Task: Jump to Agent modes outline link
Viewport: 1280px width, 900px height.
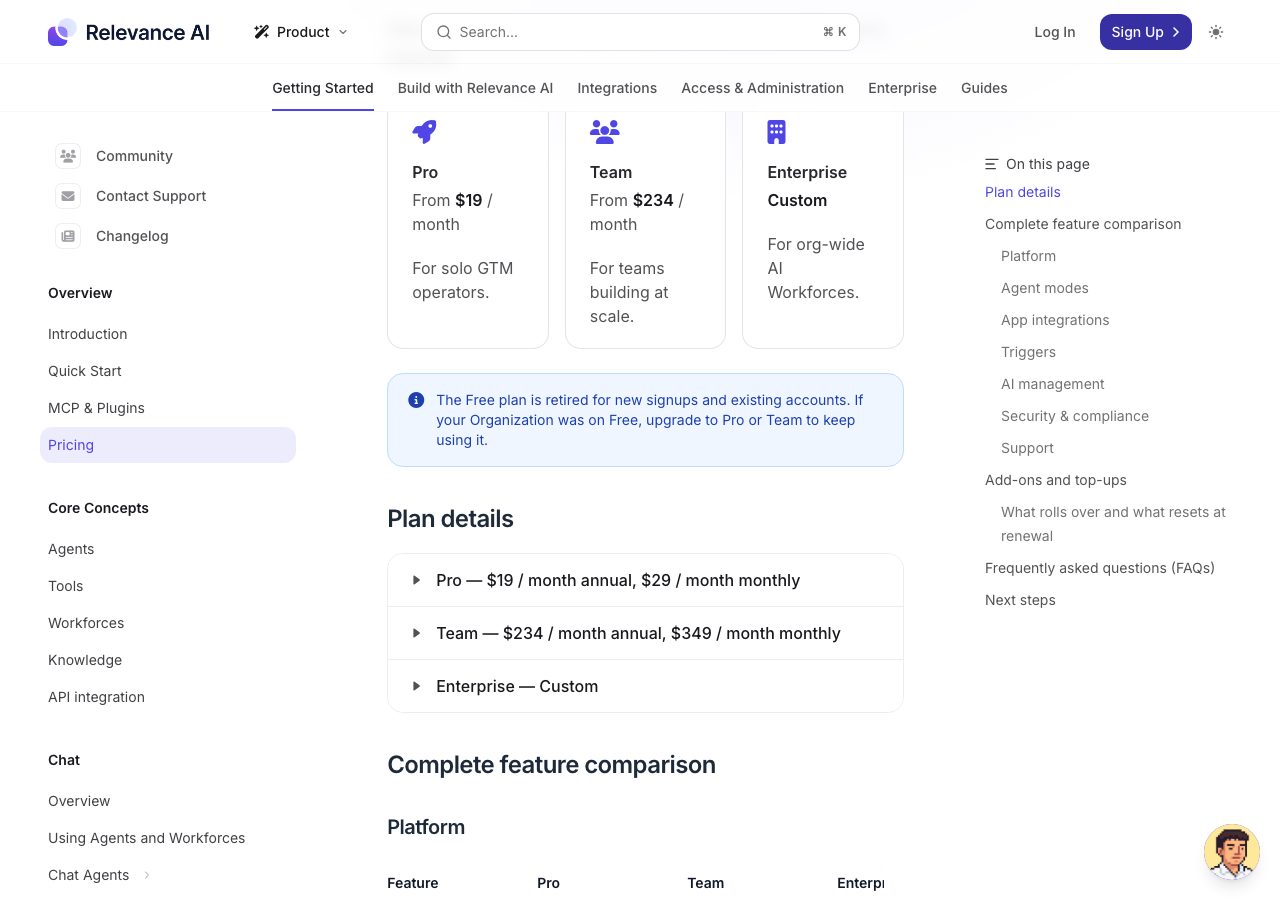Action: (1044, 288)
